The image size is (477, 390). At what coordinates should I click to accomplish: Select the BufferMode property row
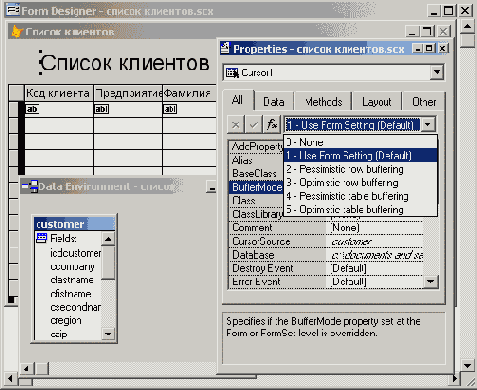coord(256,187)
